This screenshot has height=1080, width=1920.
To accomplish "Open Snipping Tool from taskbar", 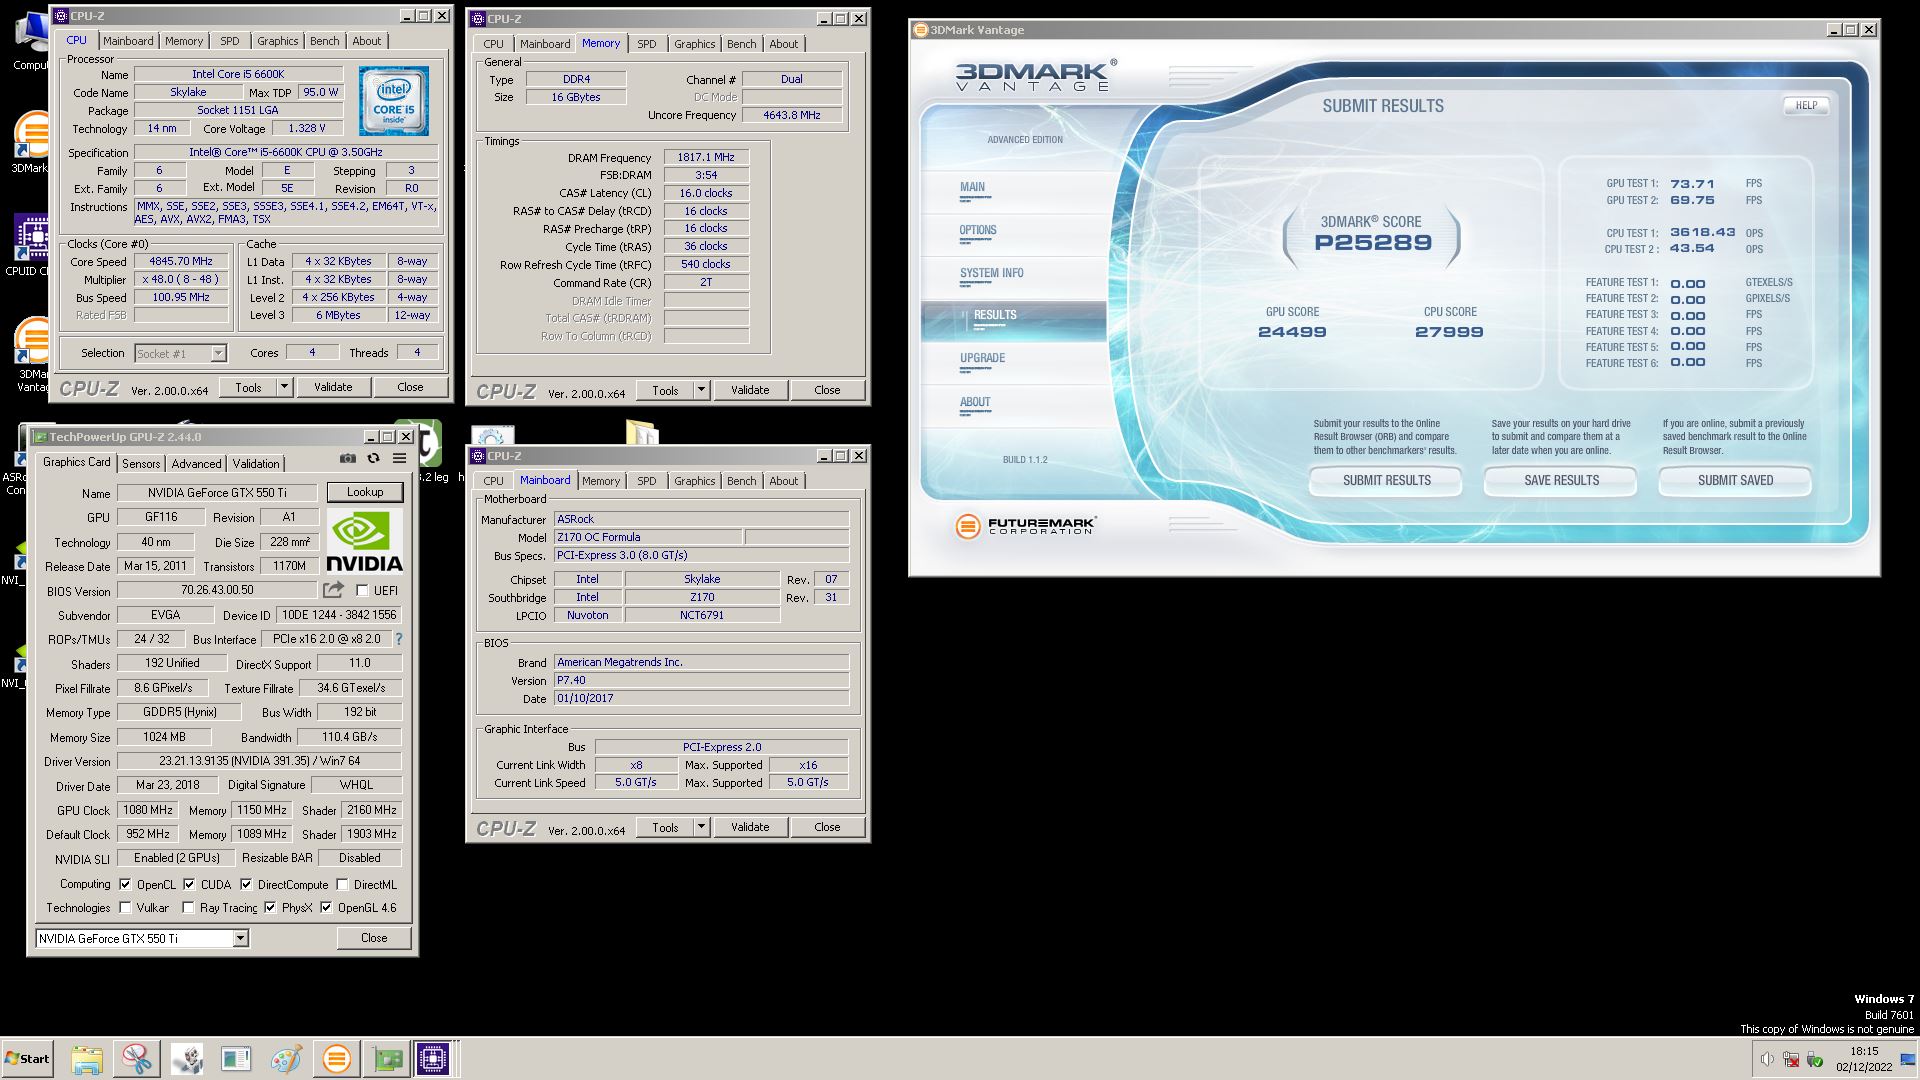I will point(137,1058).
